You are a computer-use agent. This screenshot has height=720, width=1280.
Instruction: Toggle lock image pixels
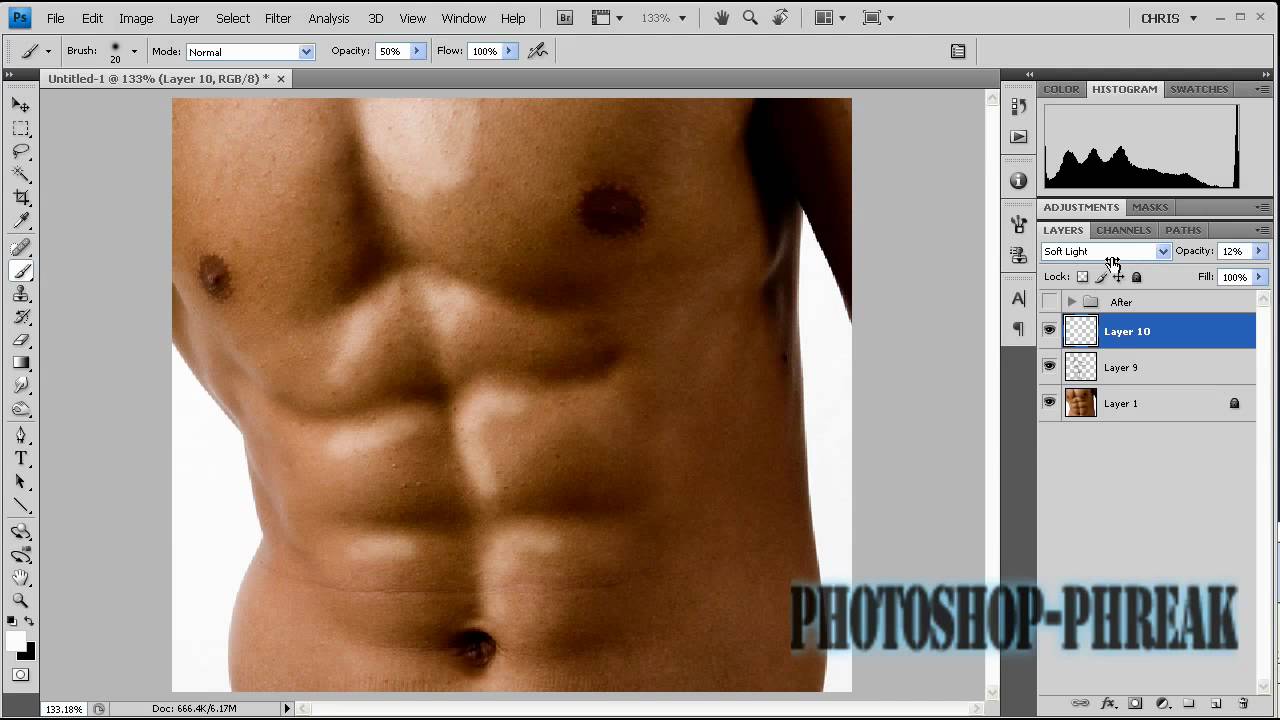point(1101,277)
